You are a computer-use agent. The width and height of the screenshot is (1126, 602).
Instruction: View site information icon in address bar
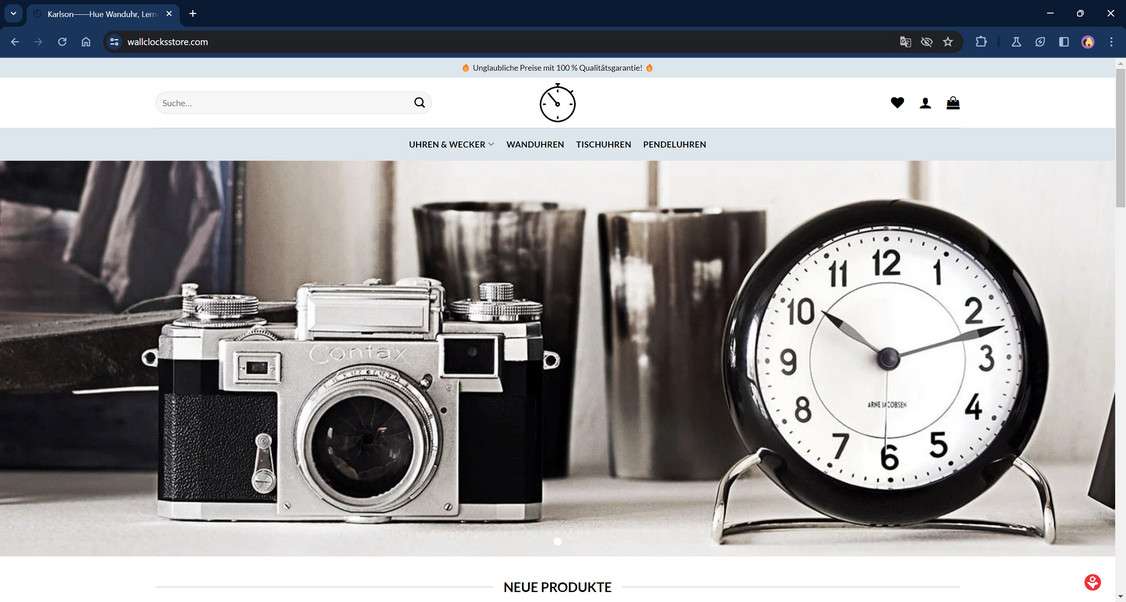click(x=114, y=42)
